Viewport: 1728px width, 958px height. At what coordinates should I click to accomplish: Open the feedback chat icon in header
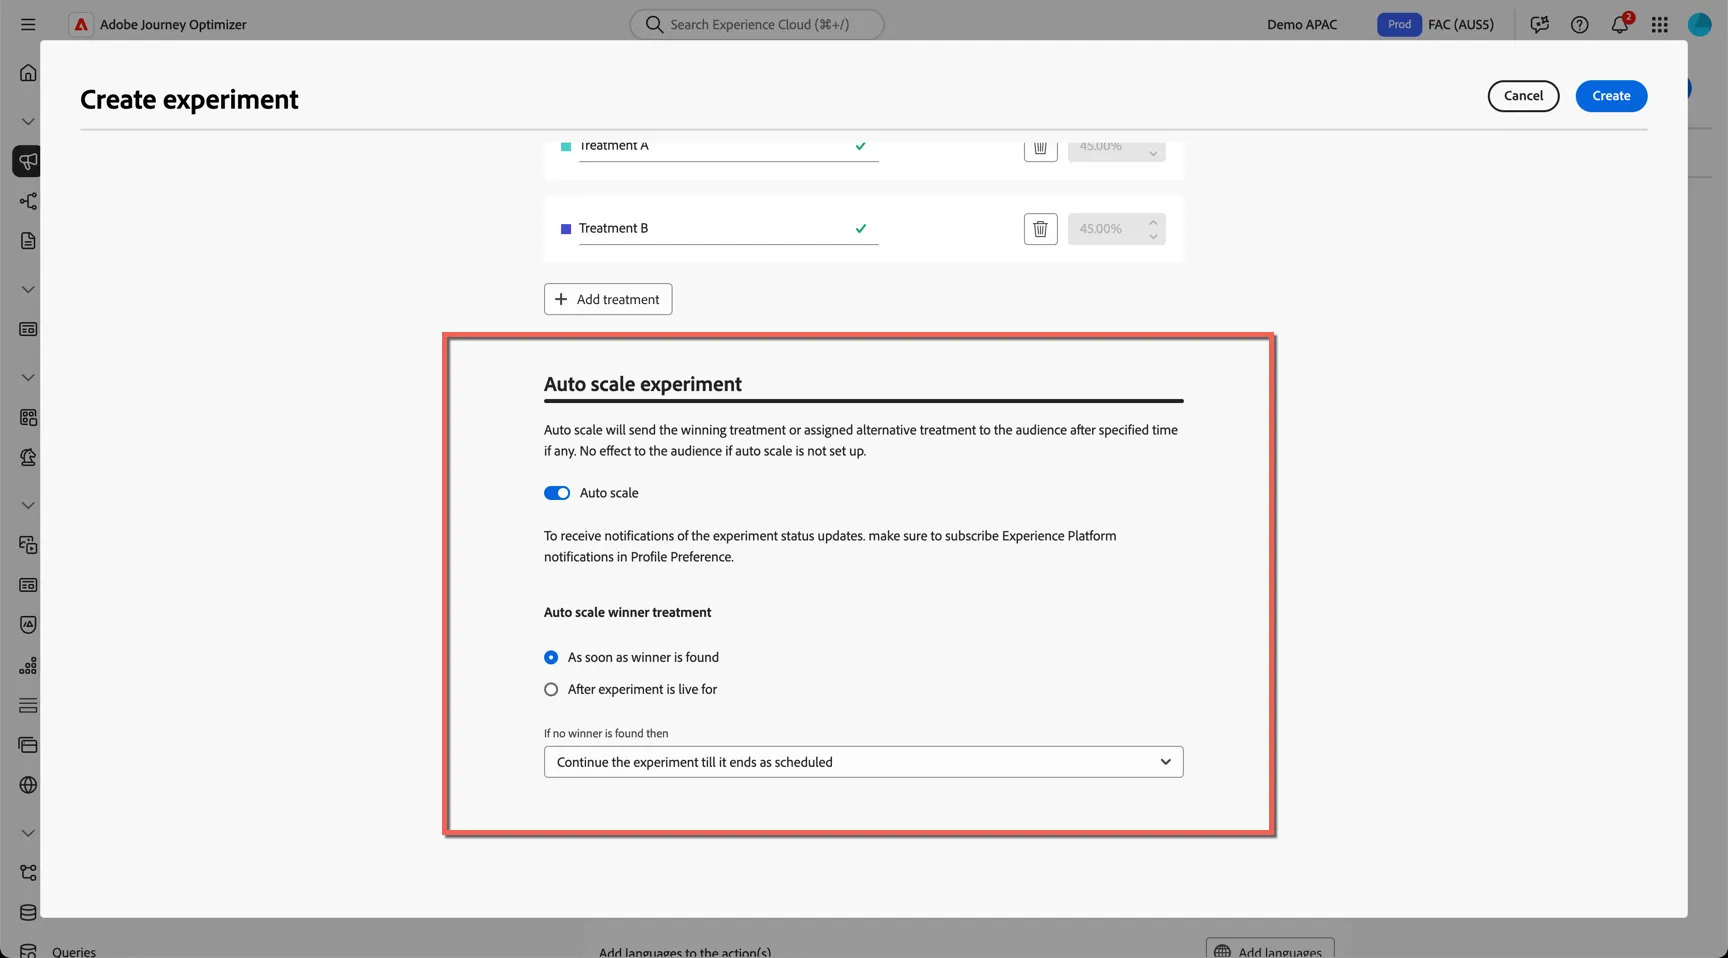pos(1539,24)
